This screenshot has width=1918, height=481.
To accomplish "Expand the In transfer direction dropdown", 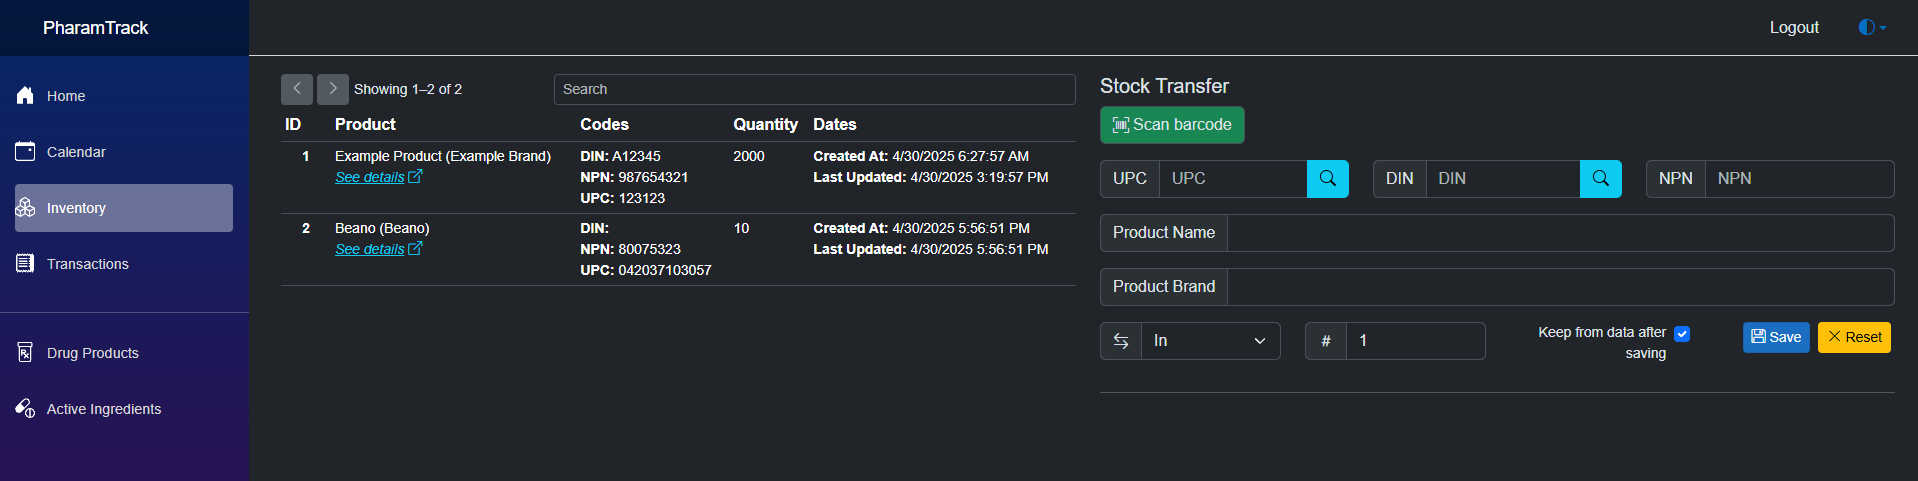I will pos(1209,341).
